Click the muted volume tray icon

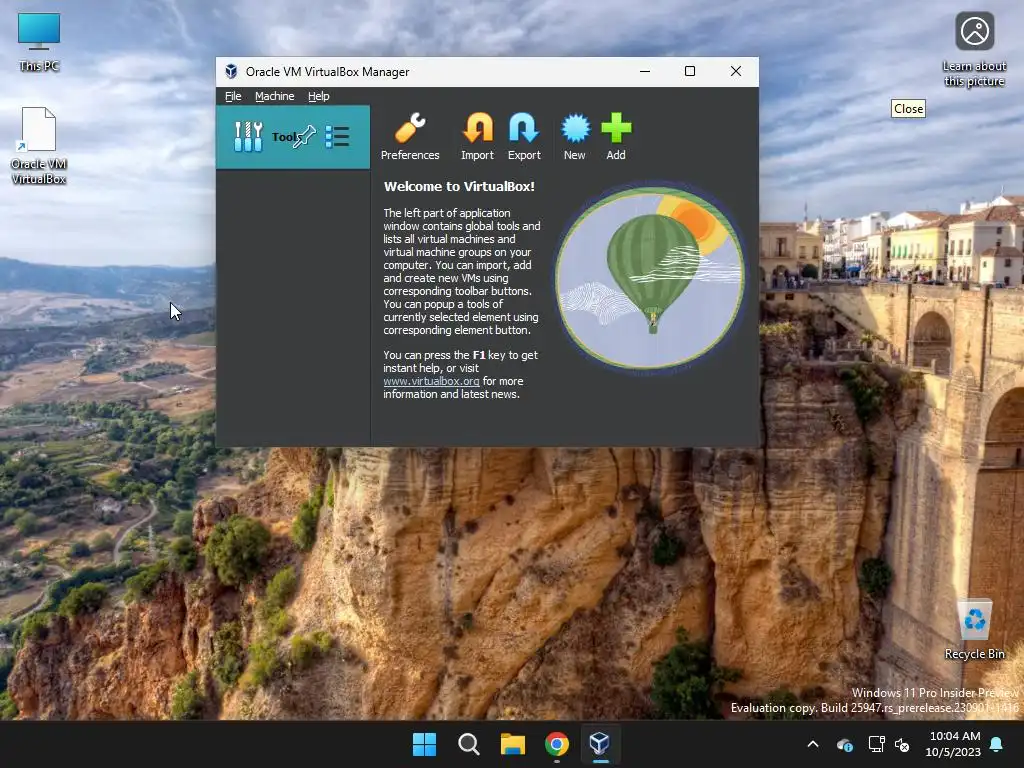pyautogui.click(x=902, y=744)
